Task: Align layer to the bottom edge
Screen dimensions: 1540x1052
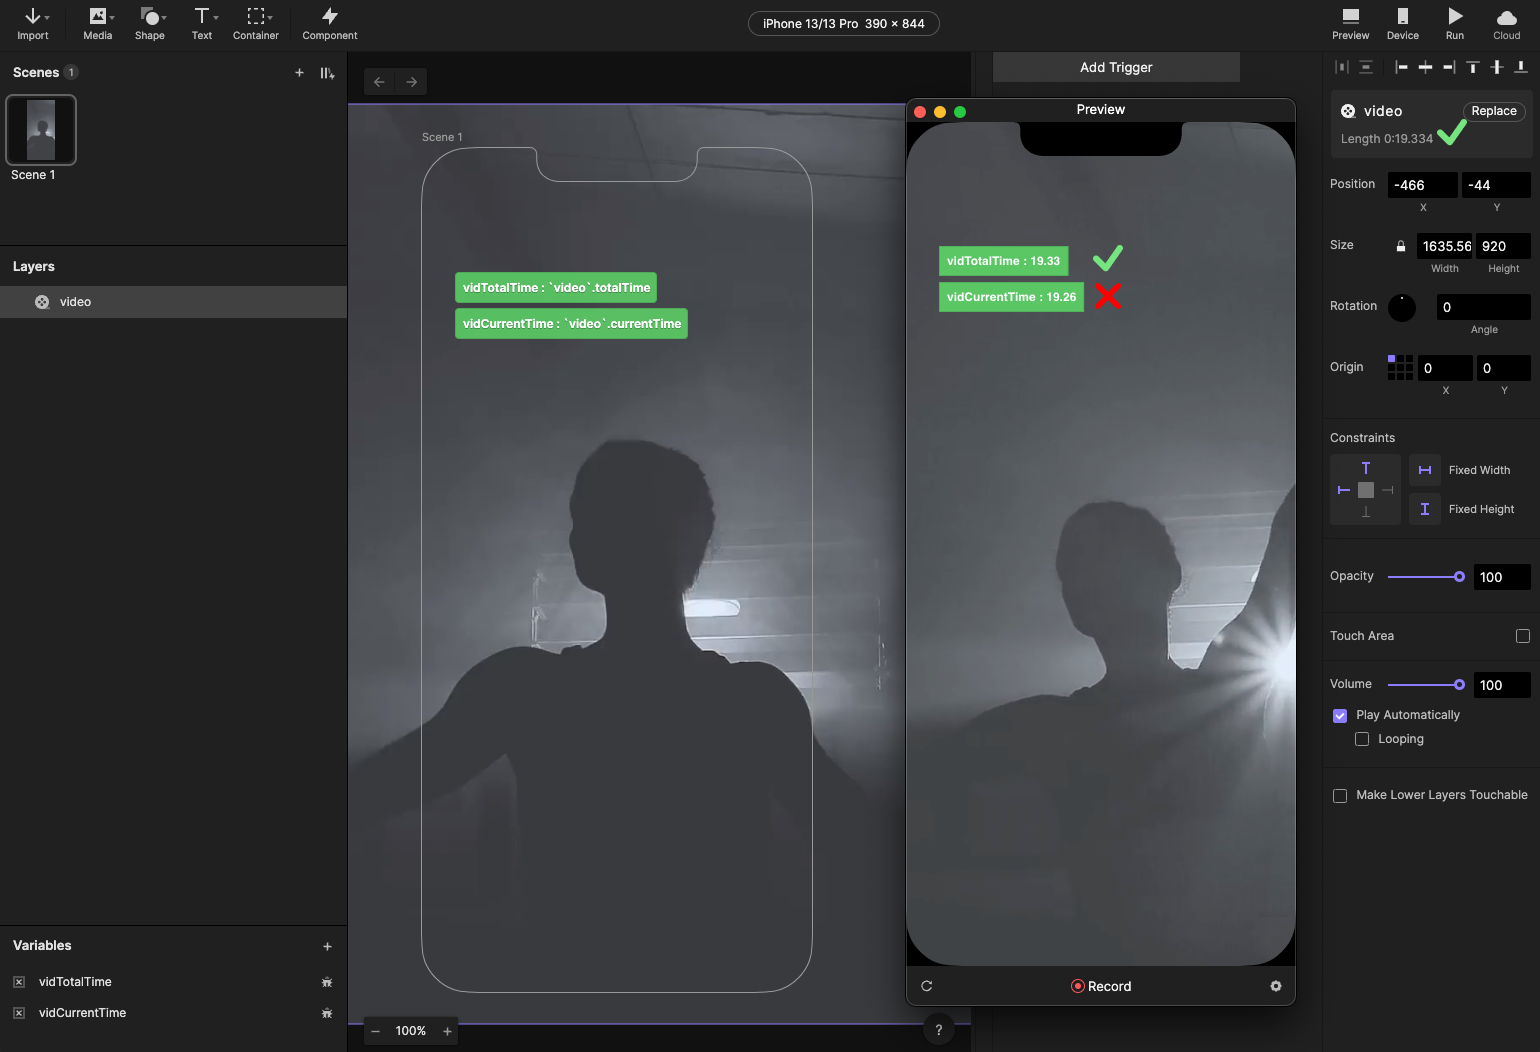Action: (1521, 67)
